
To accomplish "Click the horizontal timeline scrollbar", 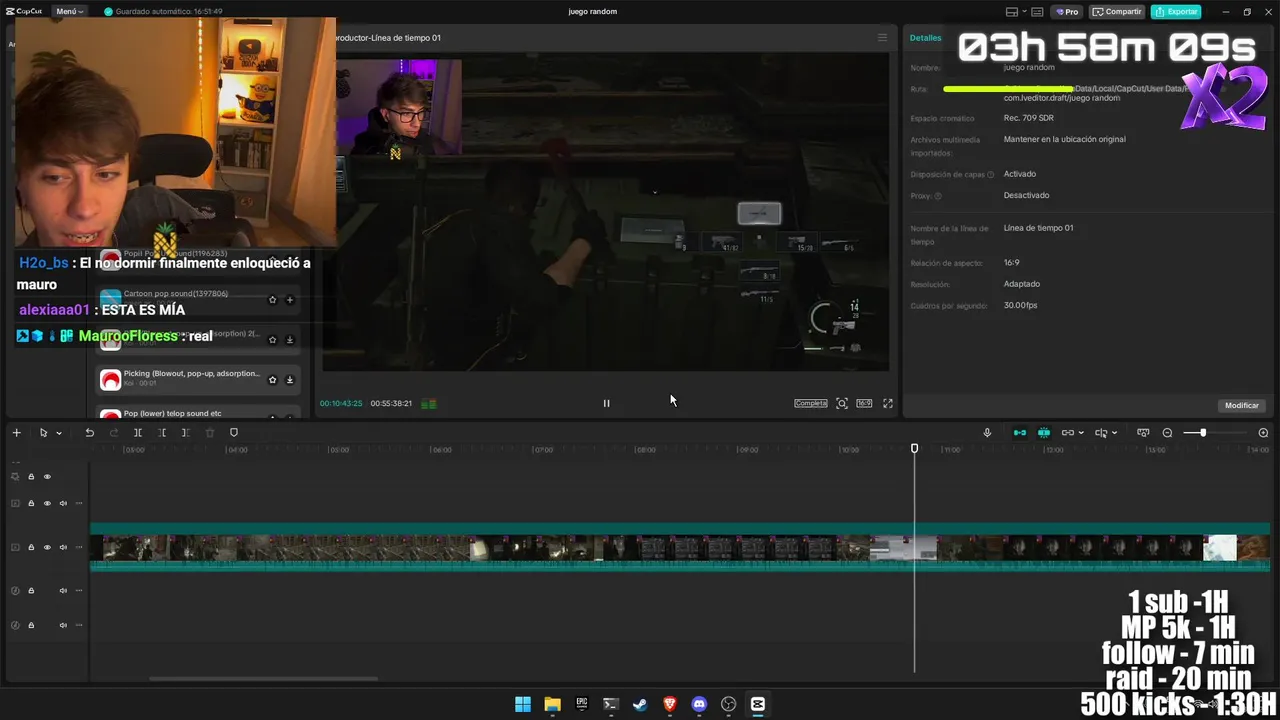I will [264, 679].
